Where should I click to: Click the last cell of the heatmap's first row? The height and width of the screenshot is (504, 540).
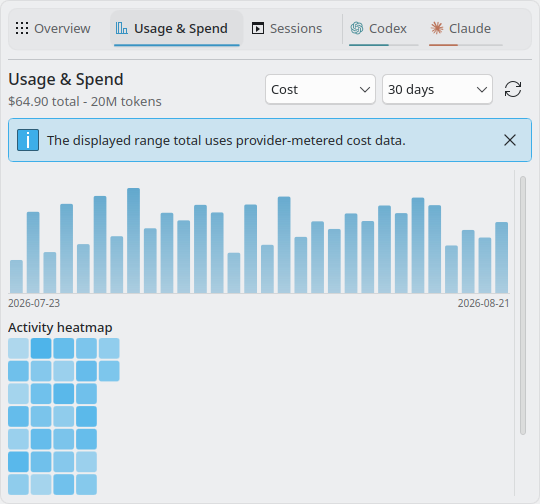pyautogui.click(x=109, y=348)
